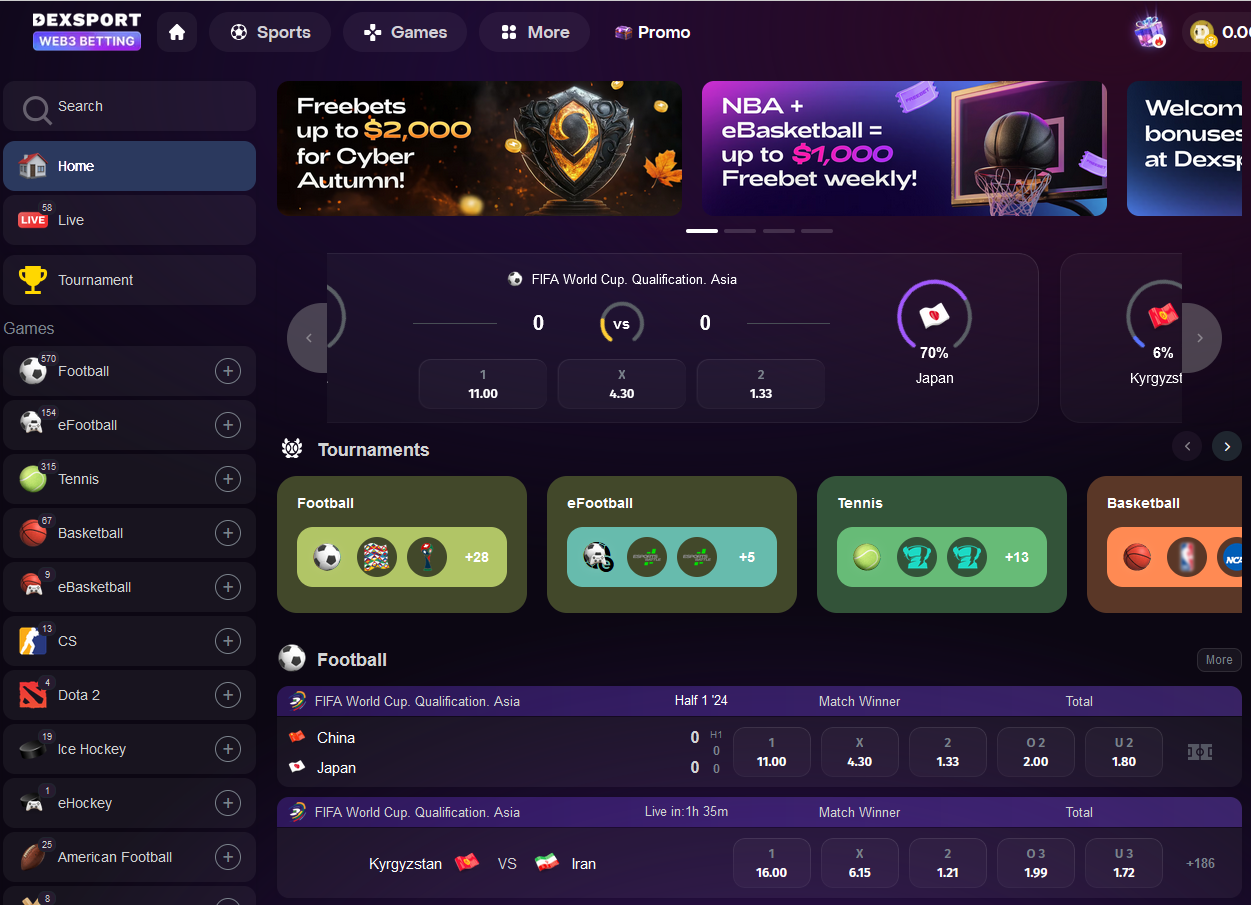Click the Football section More button
Viewport: 1251px width, 905px height.
(1219, 660)
